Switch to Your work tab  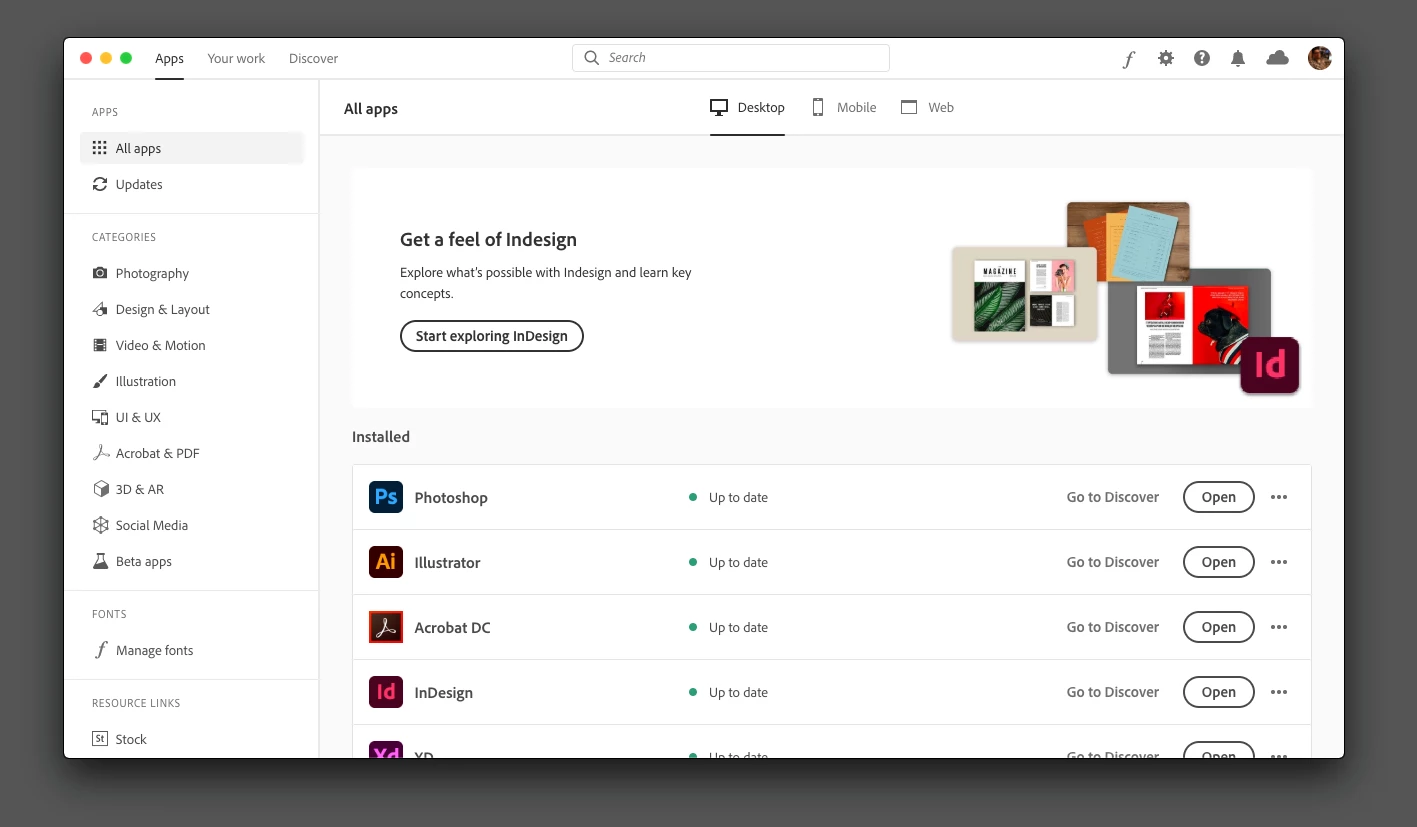[x=236, y=58]
